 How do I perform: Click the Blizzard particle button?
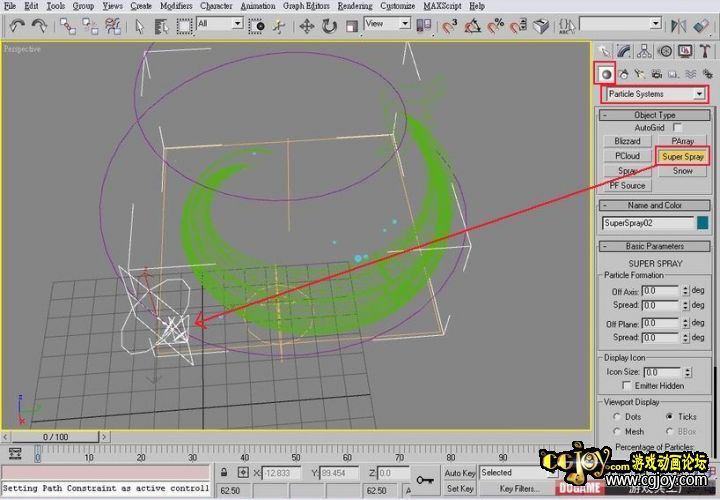tap(627, 141)
